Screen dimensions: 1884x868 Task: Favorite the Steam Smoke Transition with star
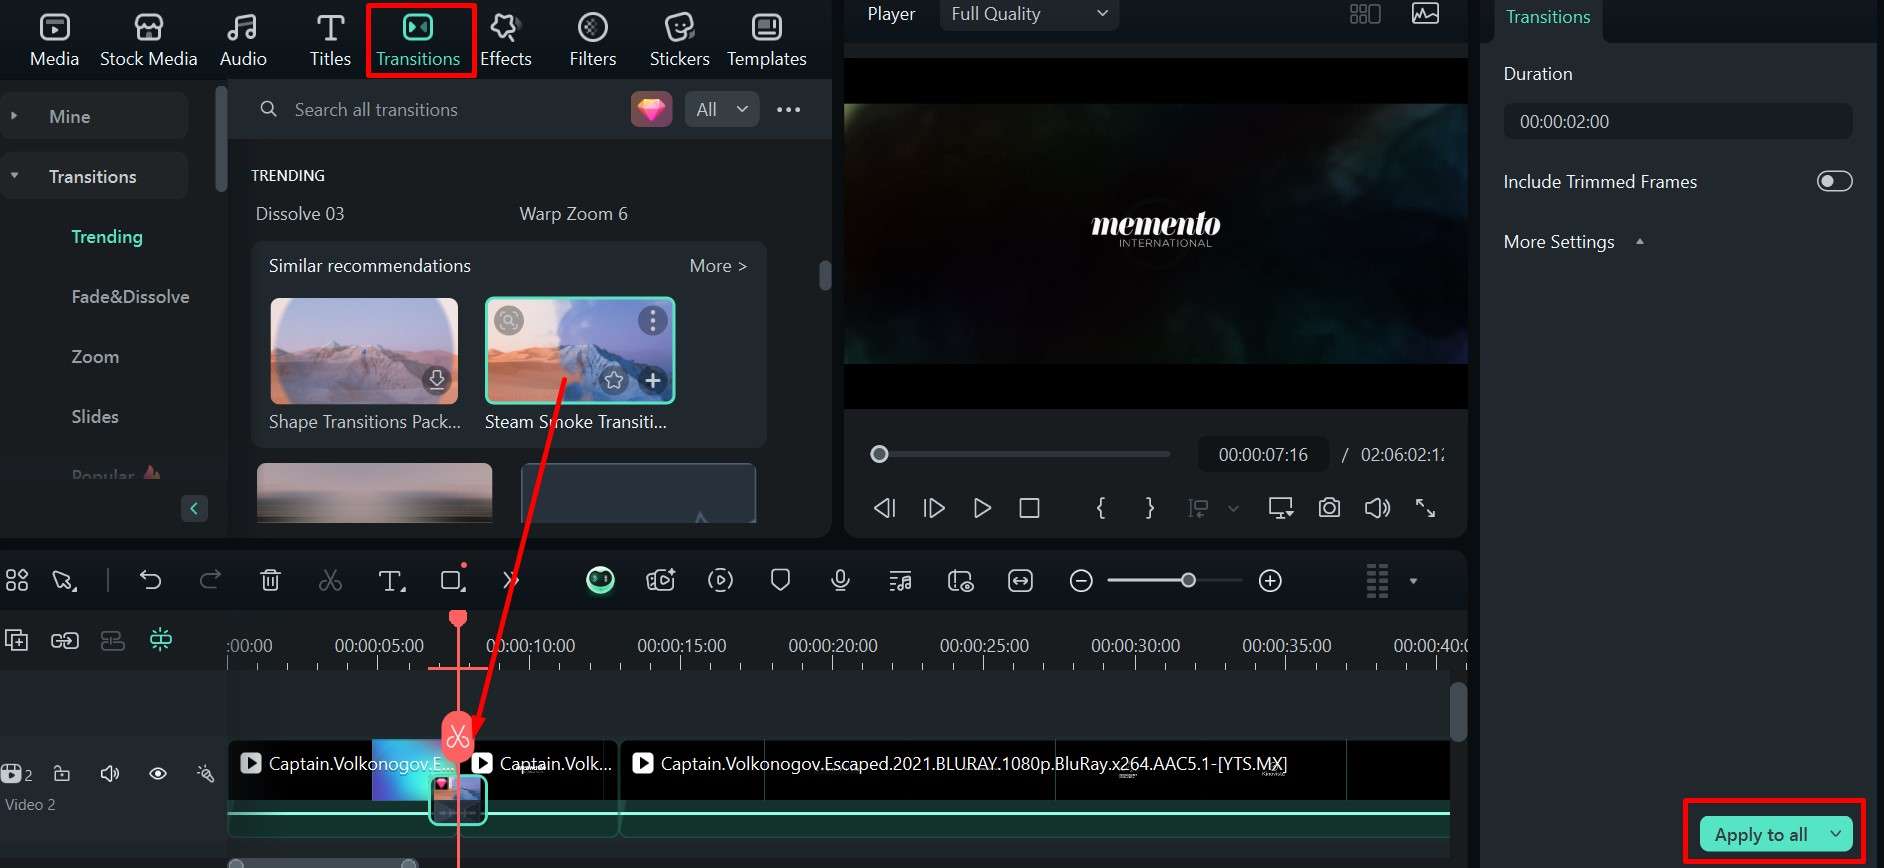tap(614, 380)
